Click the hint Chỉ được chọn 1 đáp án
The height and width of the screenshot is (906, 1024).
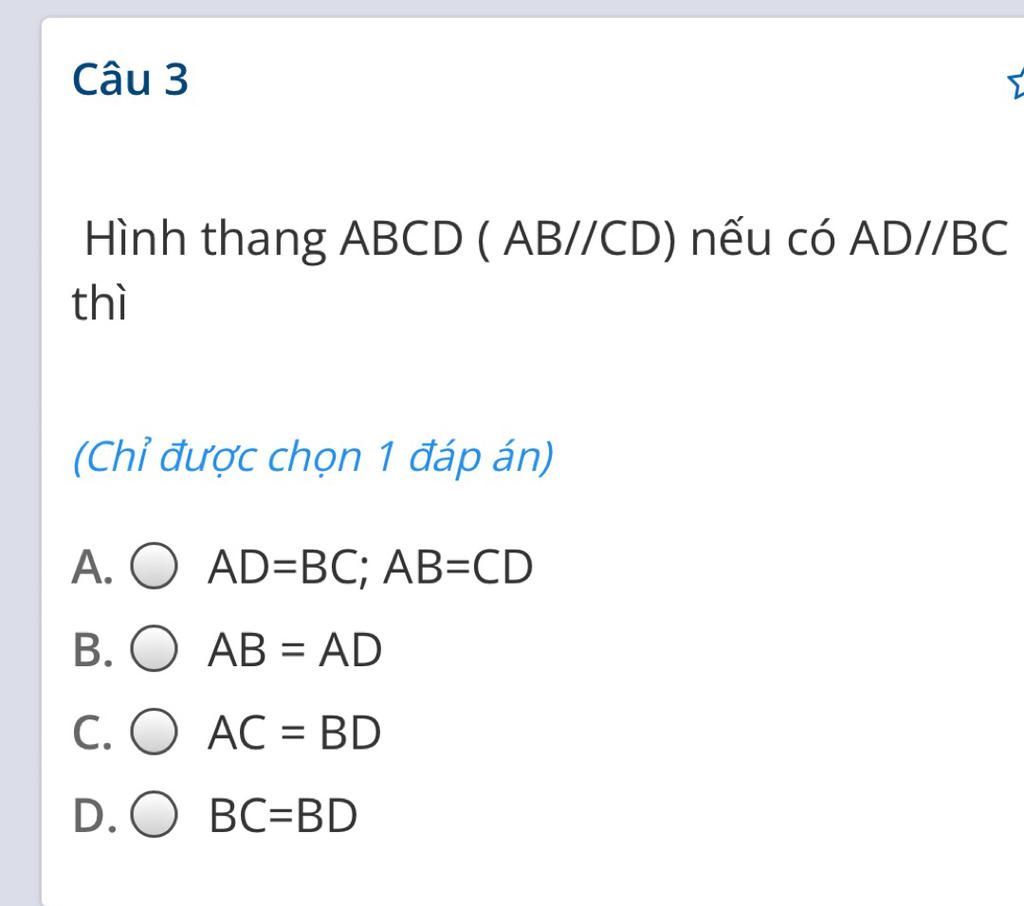(313, 457)
